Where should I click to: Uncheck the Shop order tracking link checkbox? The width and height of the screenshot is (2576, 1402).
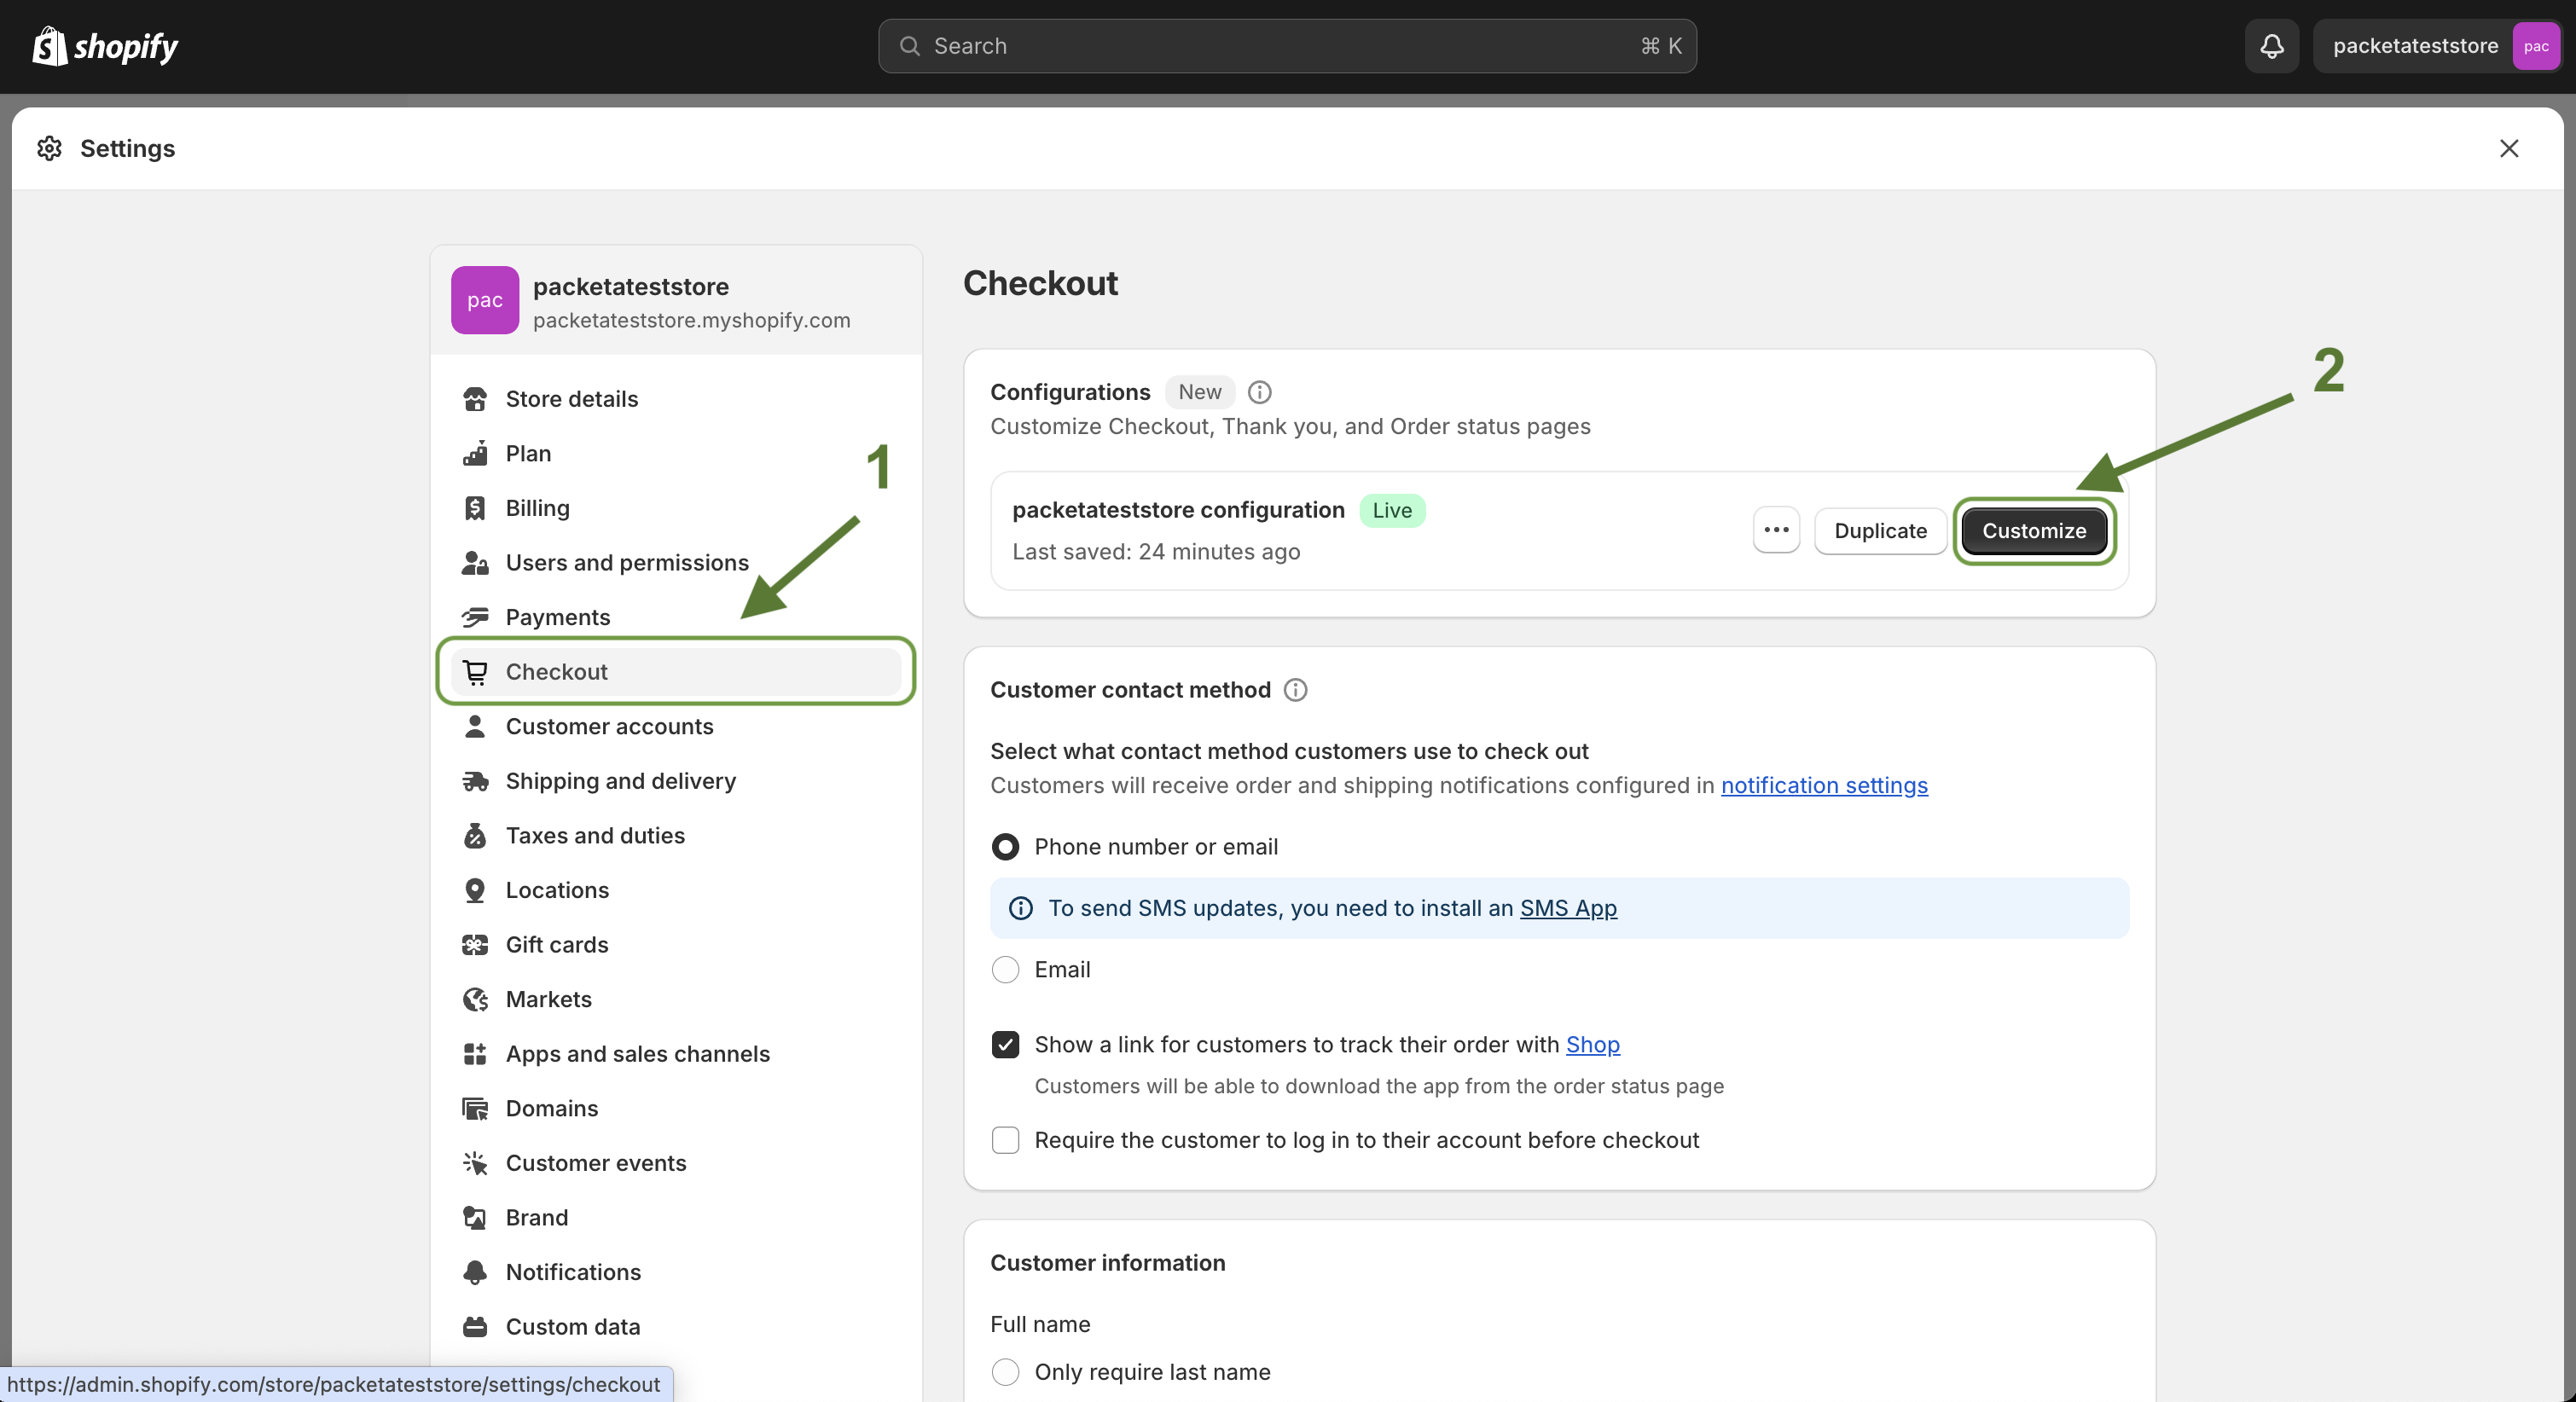1005,1045
